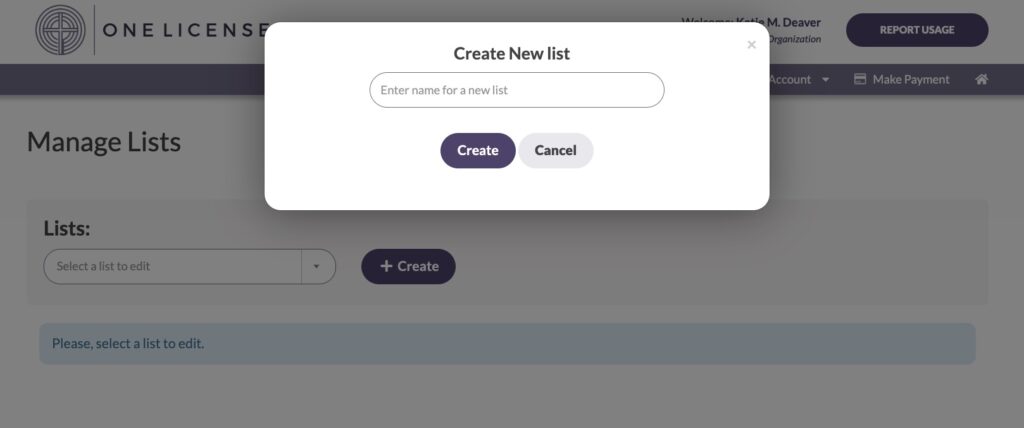Focus the new list name input field
The width and height of the screenshot is (1024, 428).
tap(517, 90)
